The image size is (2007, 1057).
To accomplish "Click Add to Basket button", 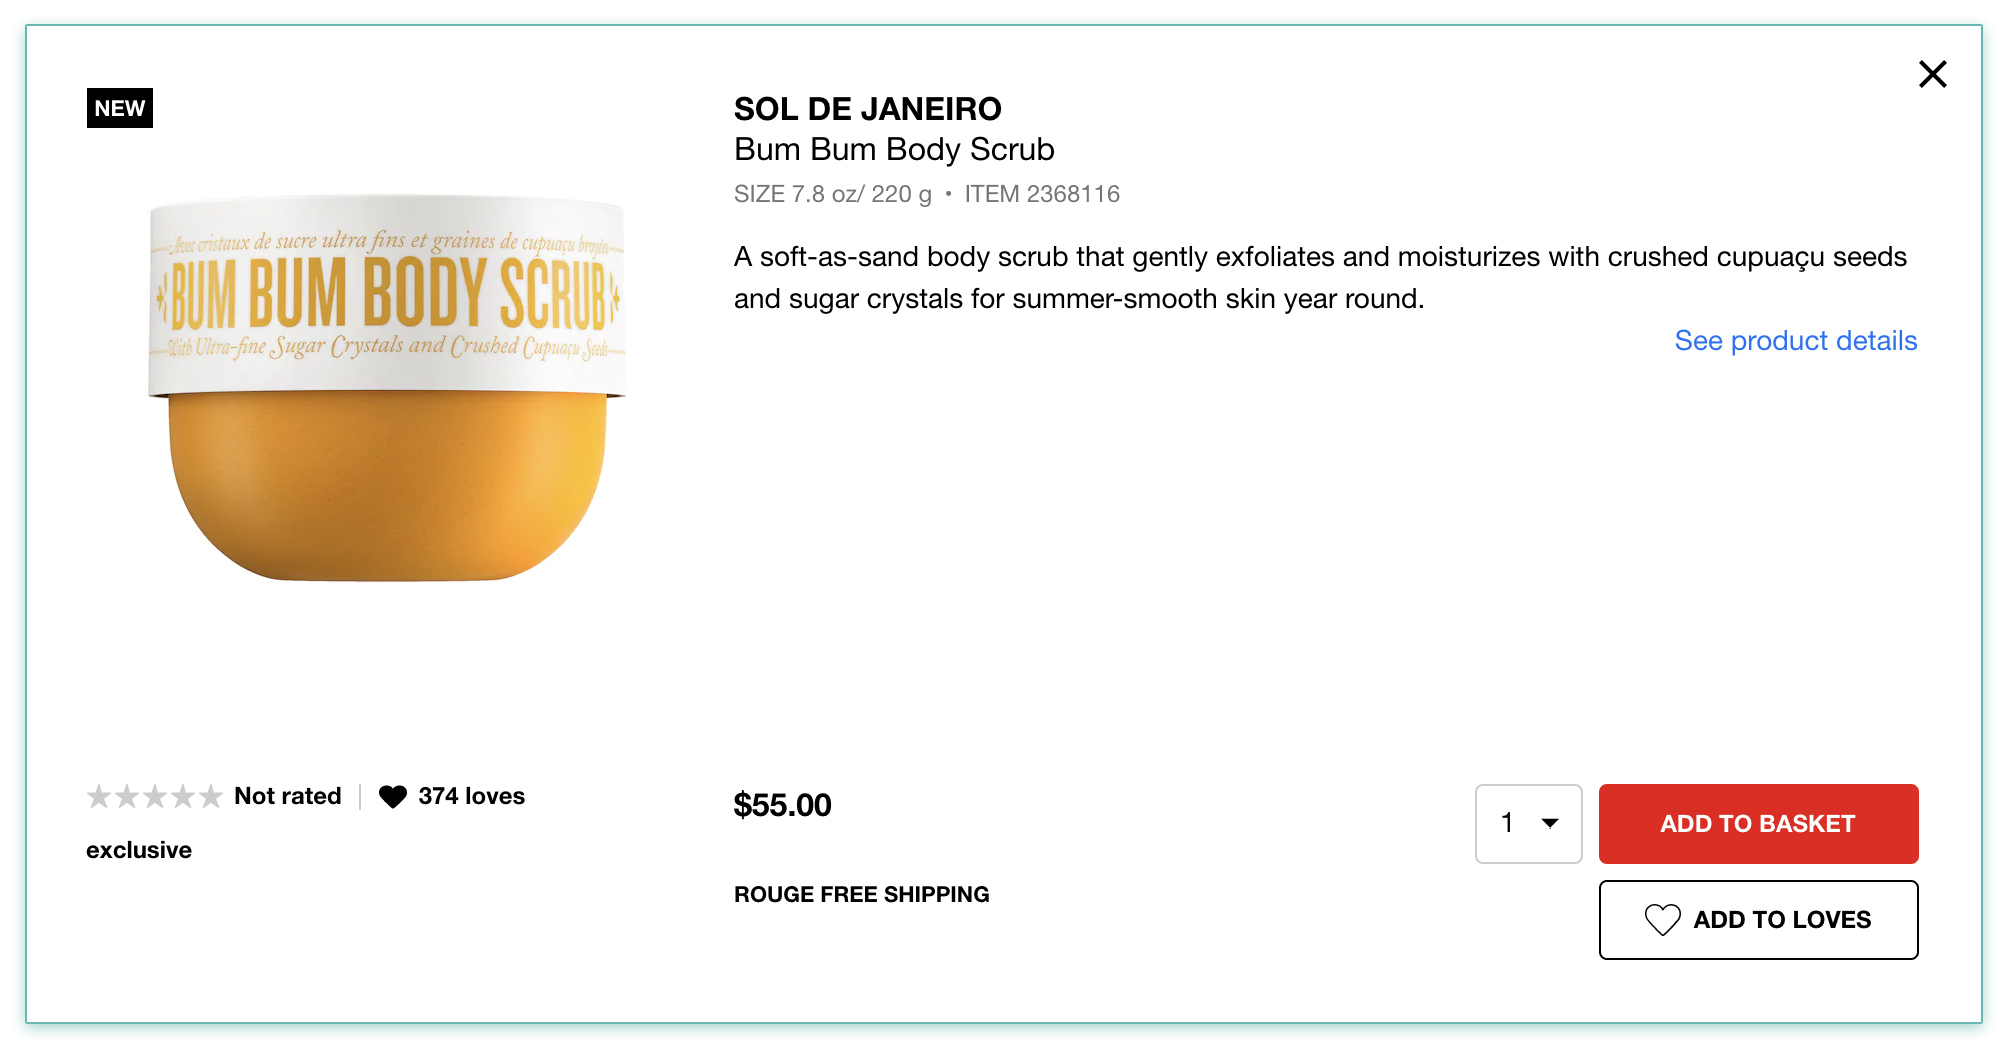I will coord(1757,823).
